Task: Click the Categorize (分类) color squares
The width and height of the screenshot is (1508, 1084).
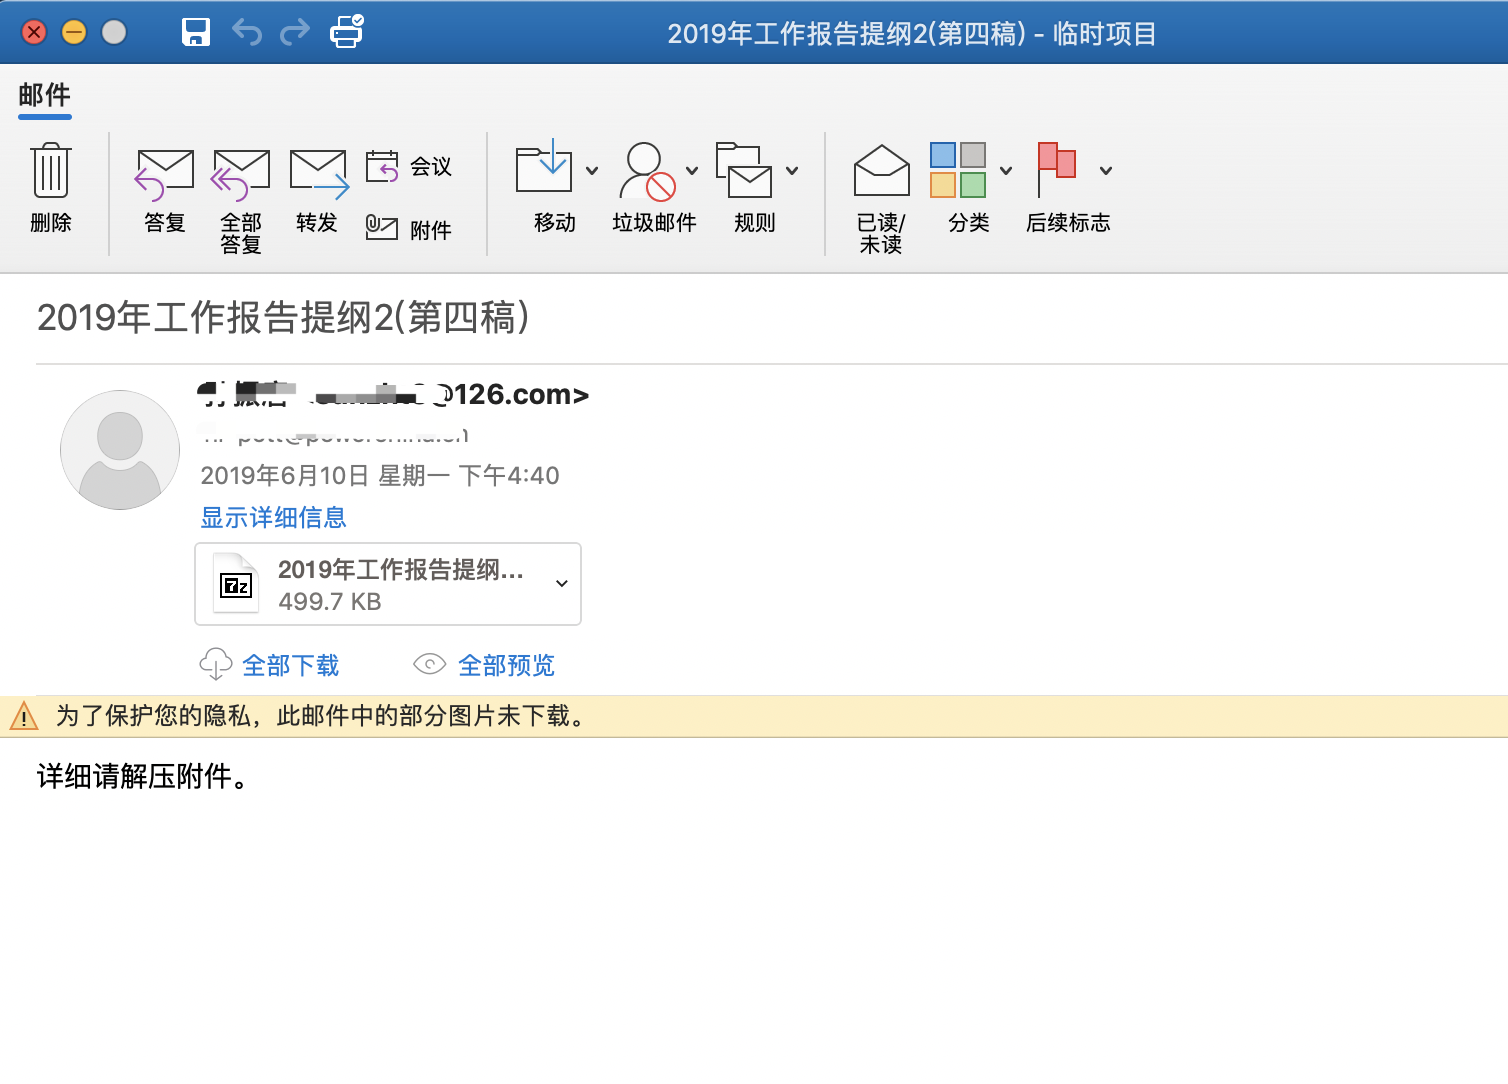Action: coord(958,170)
